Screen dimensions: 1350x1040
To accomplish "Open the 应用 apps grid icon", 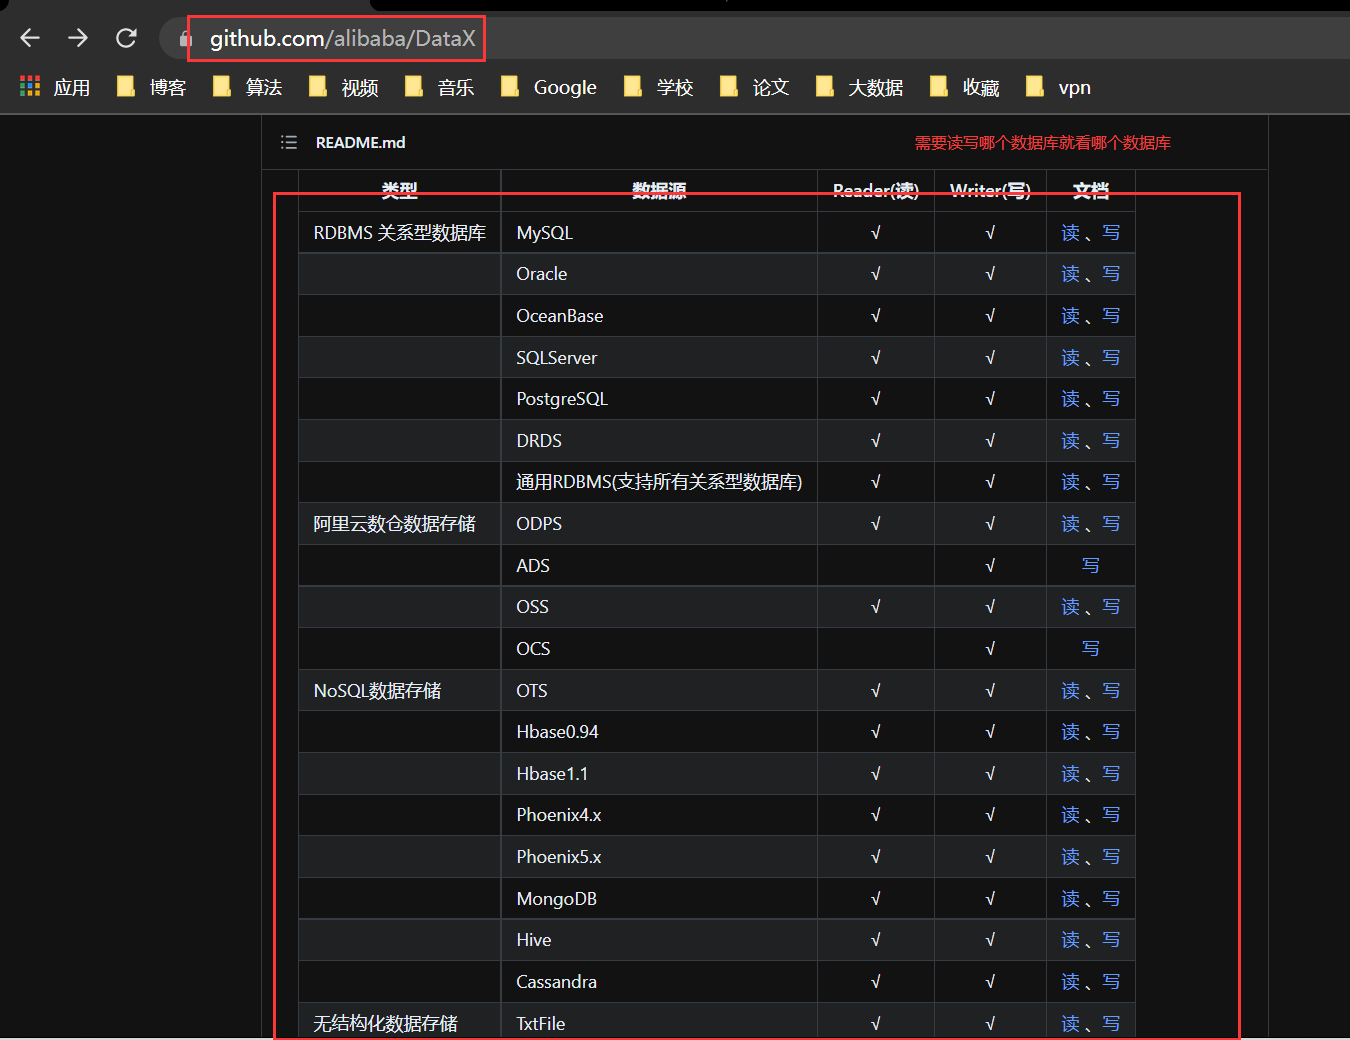I will pyautogui.click(x=30, y=87).
